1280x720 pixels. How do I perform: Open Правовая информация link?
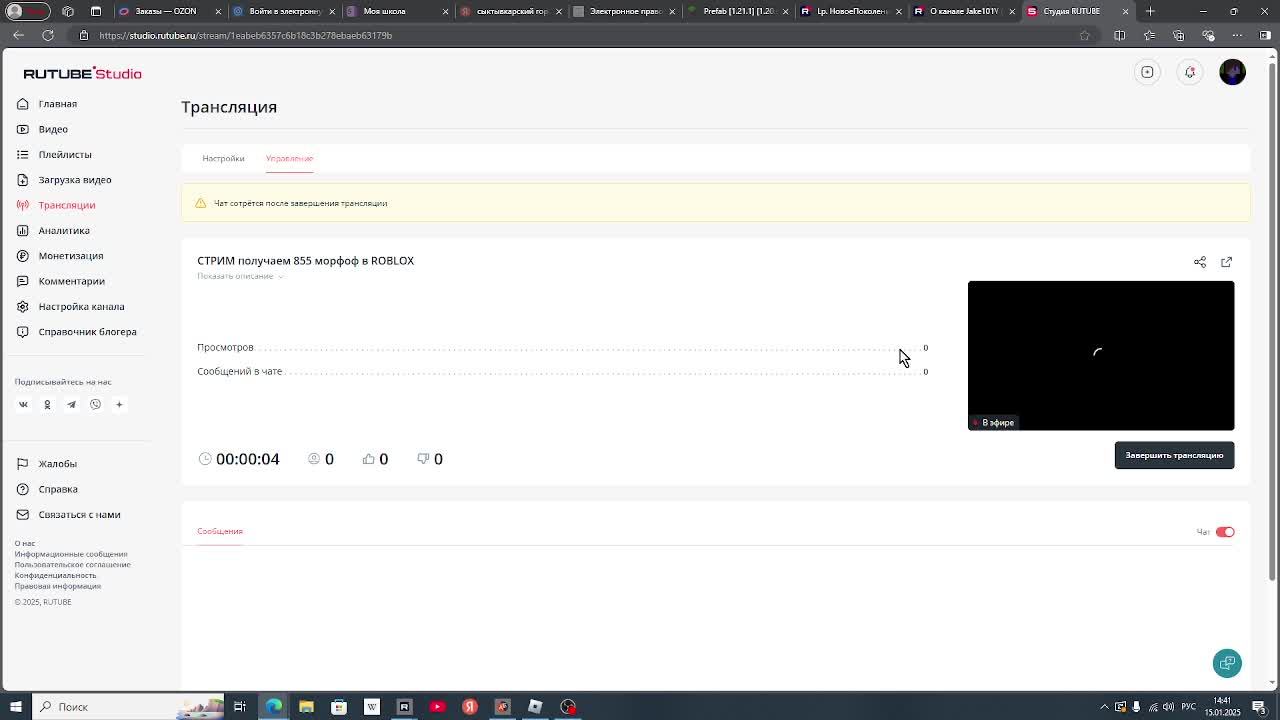(57, 586)
